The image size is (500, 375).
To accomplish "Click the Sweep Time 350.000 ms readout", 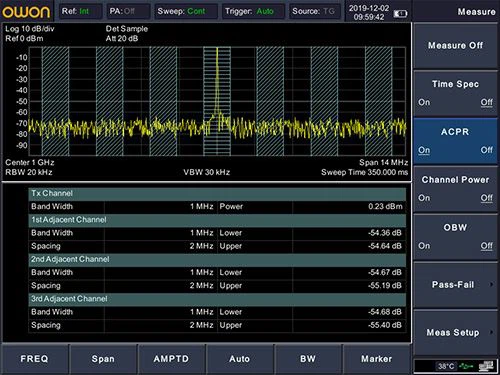I will pyautogui.click(x=364, y=172).
